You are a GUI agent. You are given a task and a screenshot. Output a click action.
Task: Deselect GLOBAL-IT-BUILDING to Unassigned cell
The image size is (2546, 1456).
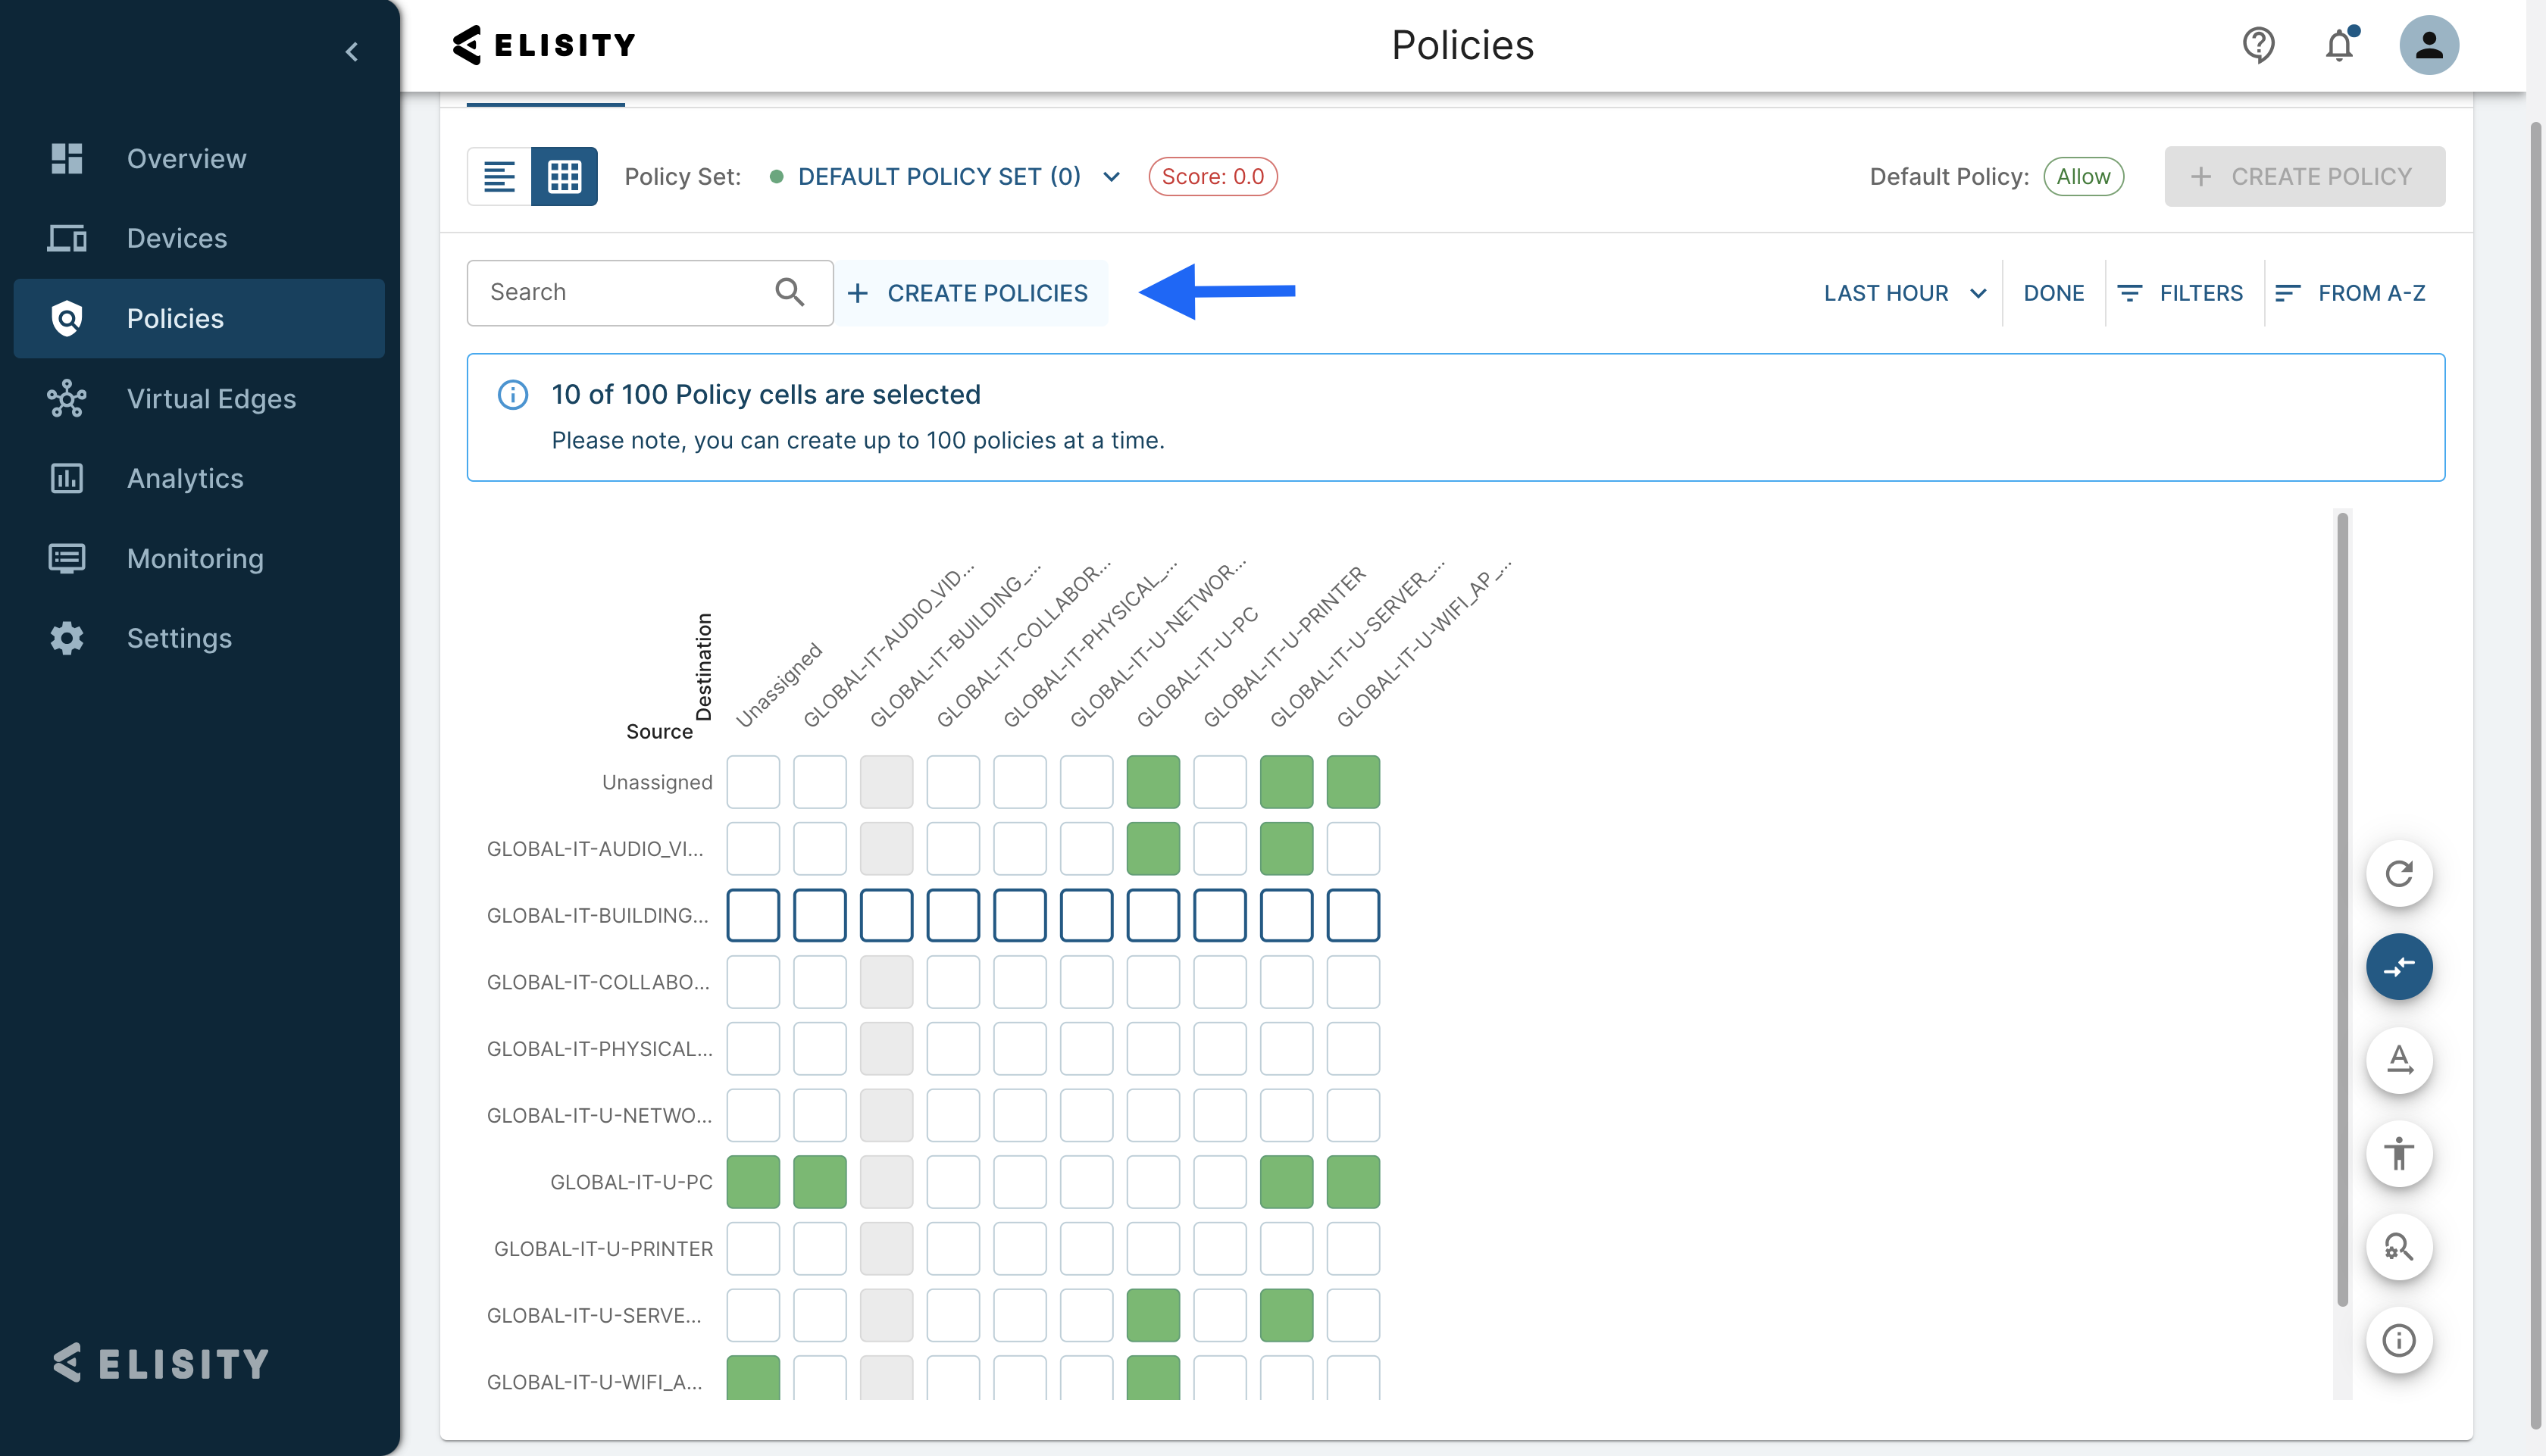pyautogui.click(x=753, y=915)
